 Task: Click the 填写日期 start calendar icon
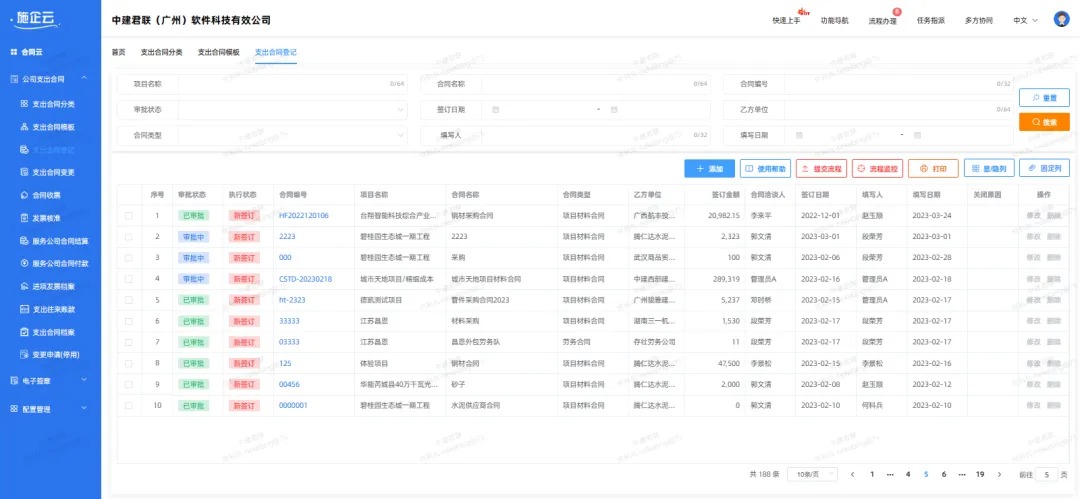799,135
